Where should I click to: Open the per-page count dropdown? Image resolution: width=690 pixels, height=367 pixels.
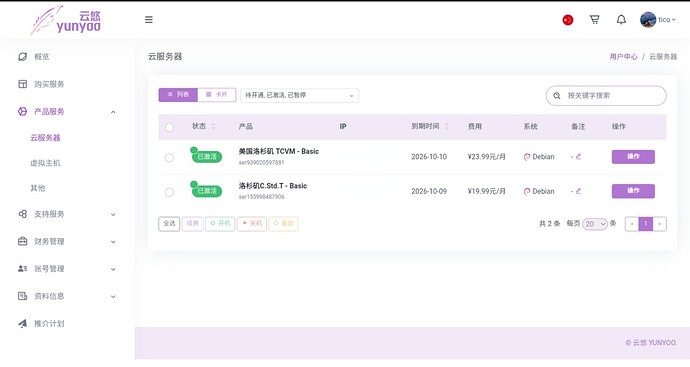(595, 224)
